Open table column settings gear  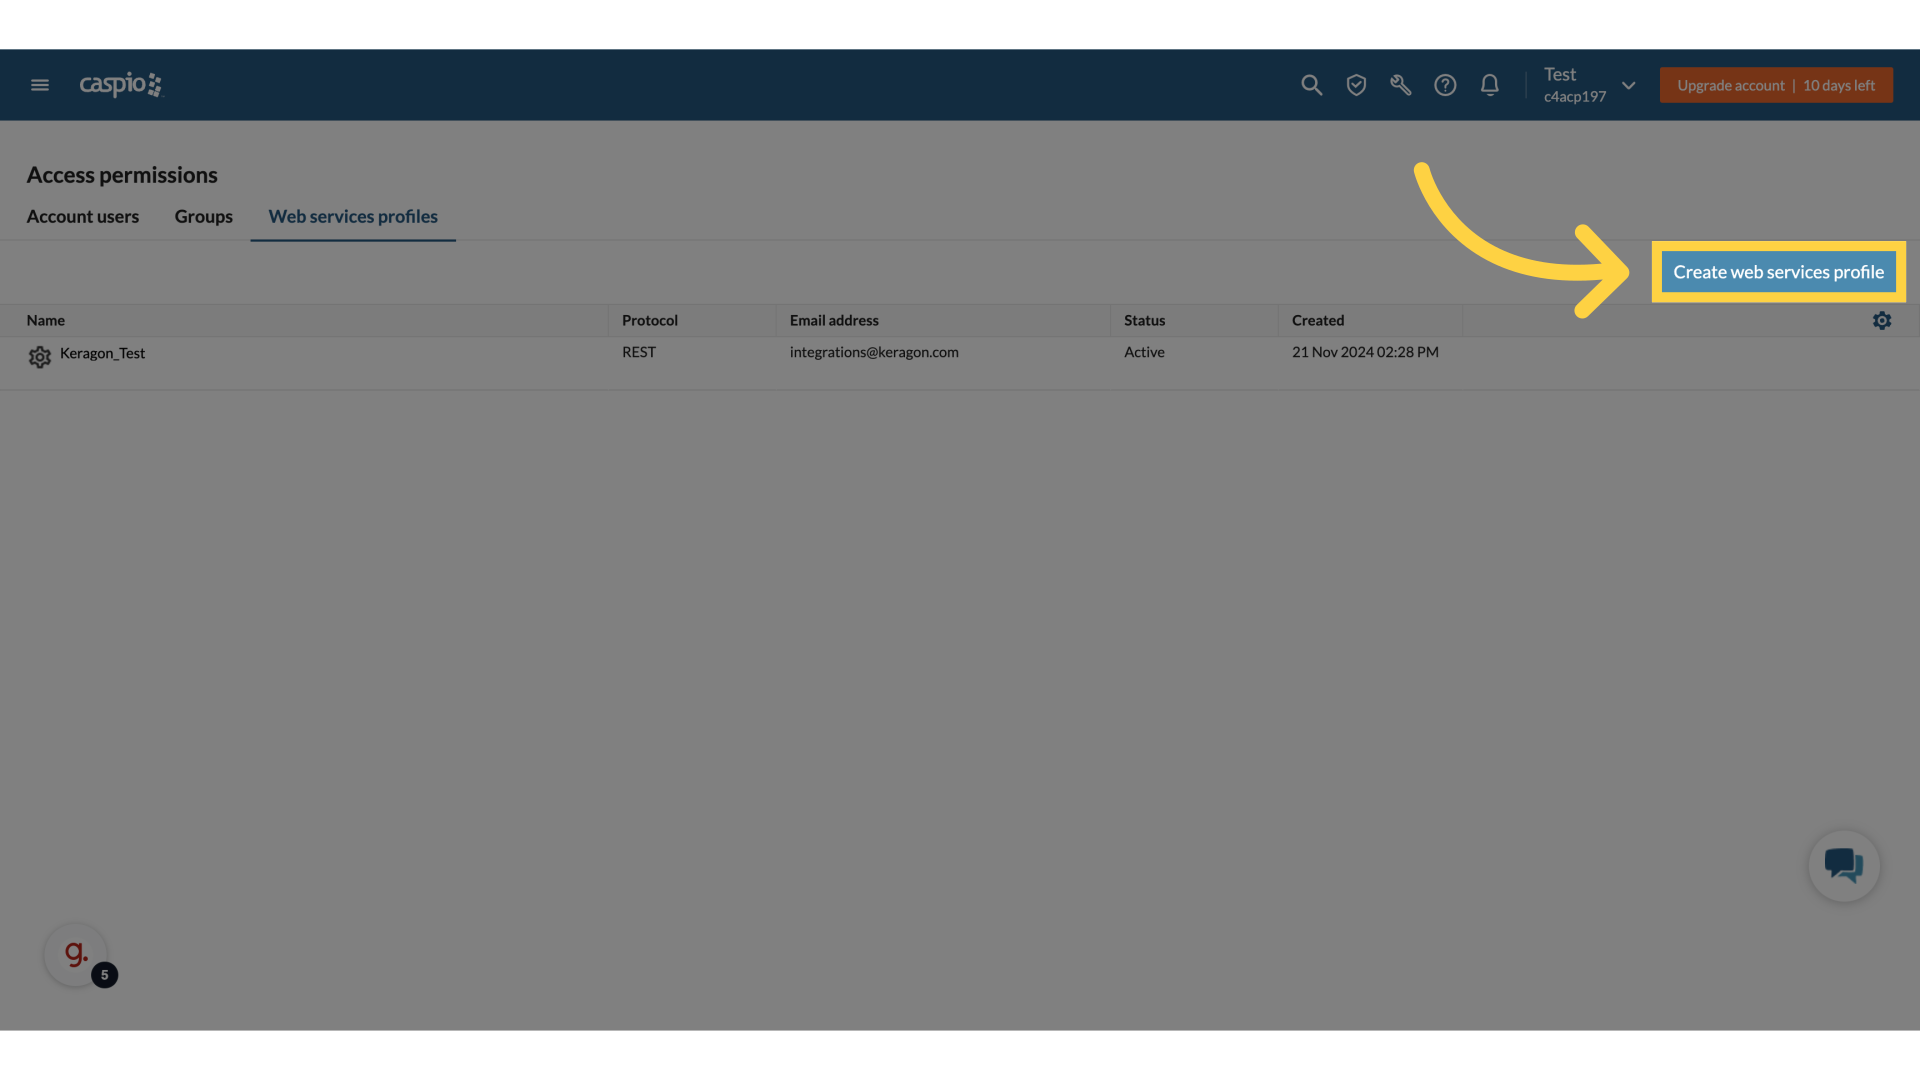pos(1882,321)
